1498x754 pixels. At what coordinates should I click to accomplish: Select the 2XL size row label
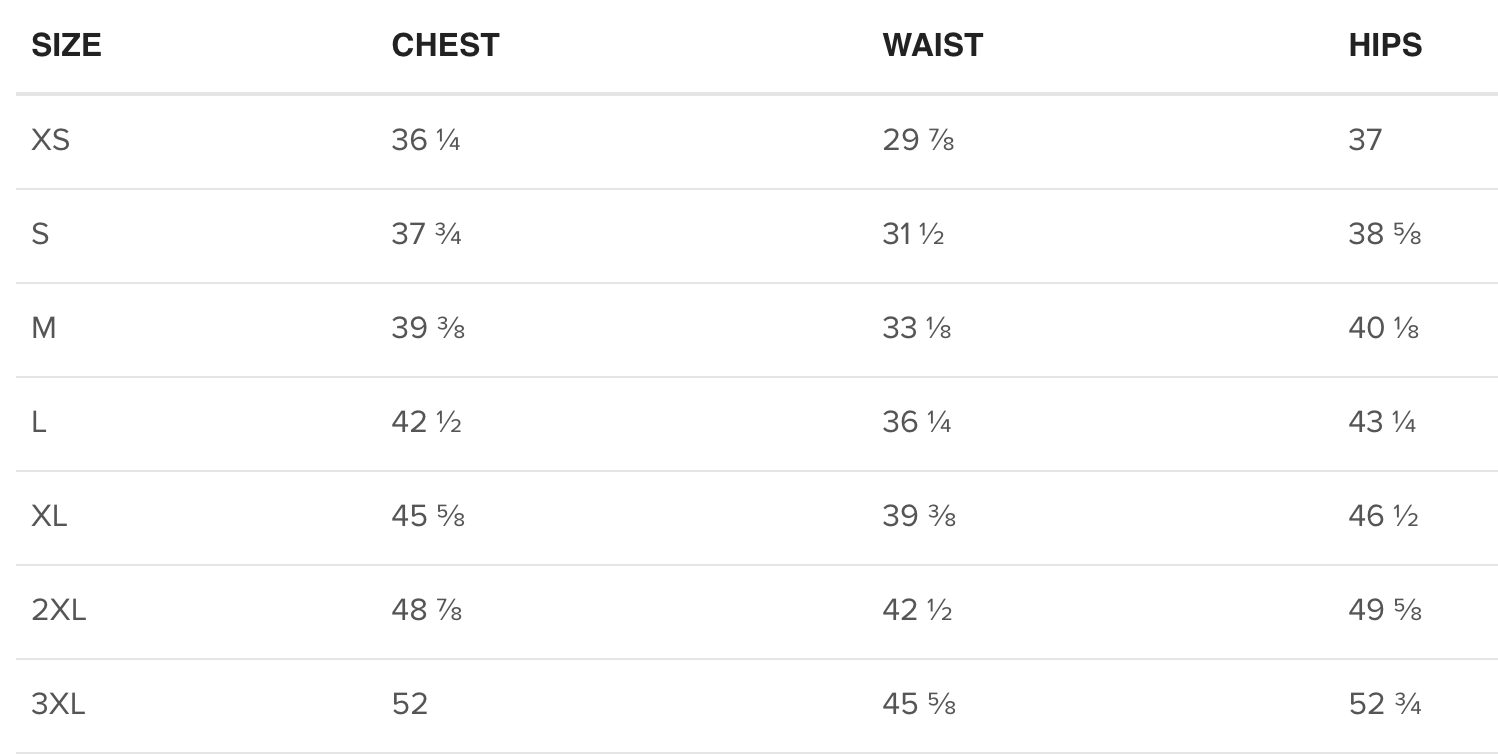coord(59,610)
